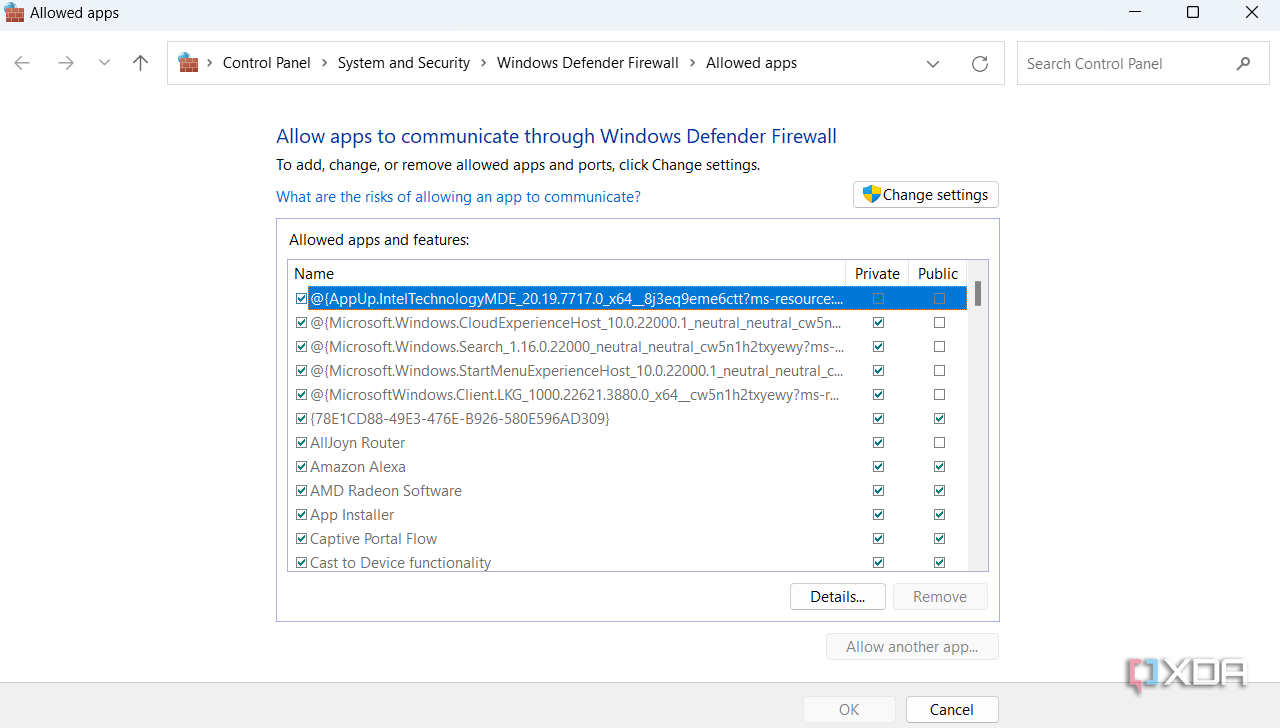
Task: Toggle AMD Radeon Software Public checkbox
Action: pyautogui.click(x=939, y=491)
